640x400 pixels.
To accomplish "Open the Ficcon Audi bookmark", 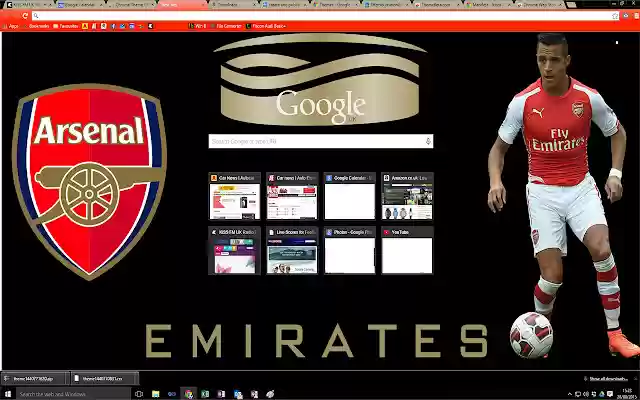I will 265,26.
